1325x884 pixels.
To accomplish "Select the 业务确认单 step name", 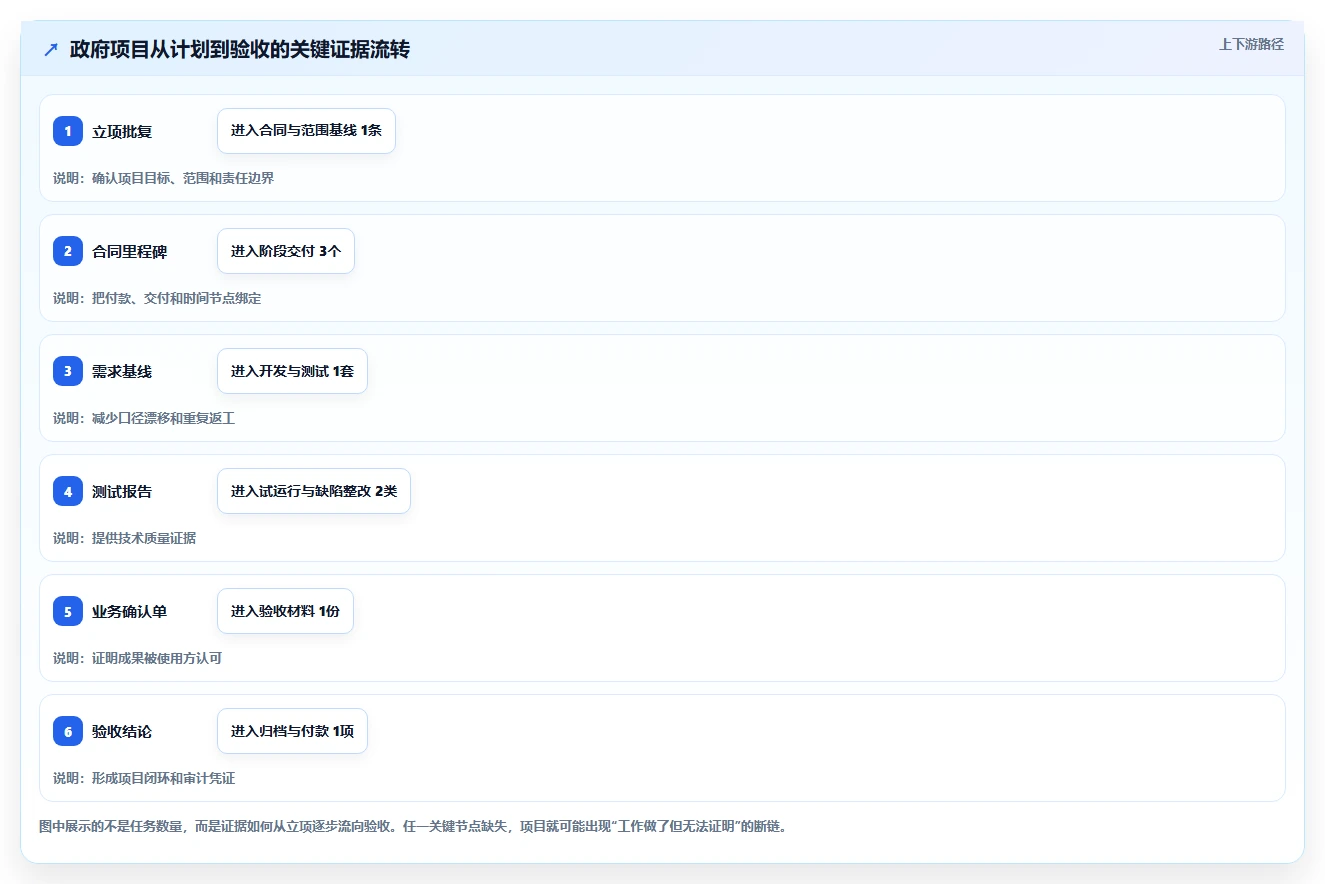I will point(130,611).
